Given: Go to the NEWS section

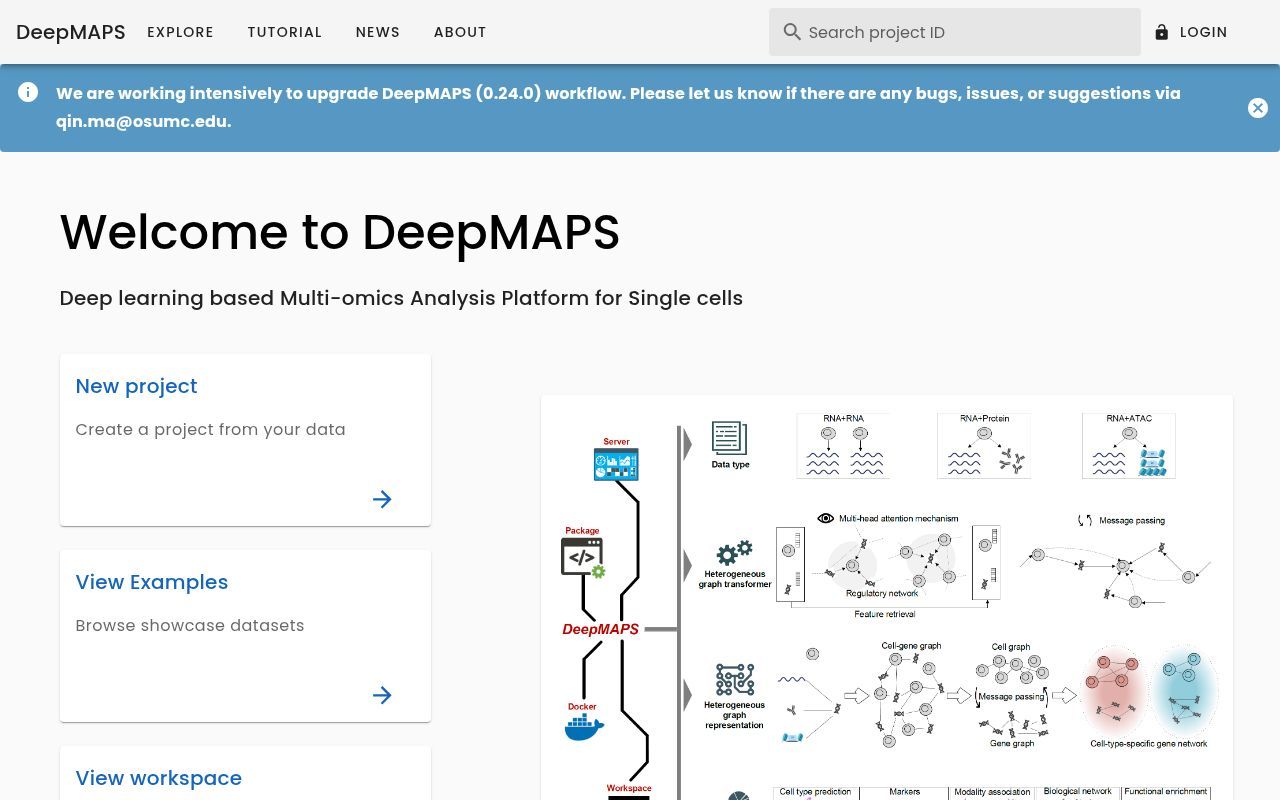Looking at the screenshot, I should [378, 32].
